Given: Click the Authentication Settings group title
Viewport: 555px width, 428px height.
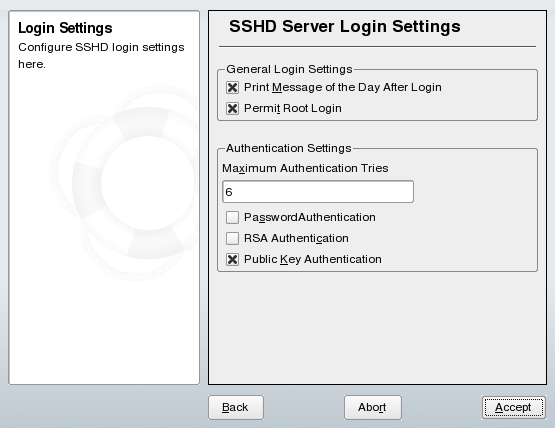Looking at the screenshot, I should pos(288,148).
